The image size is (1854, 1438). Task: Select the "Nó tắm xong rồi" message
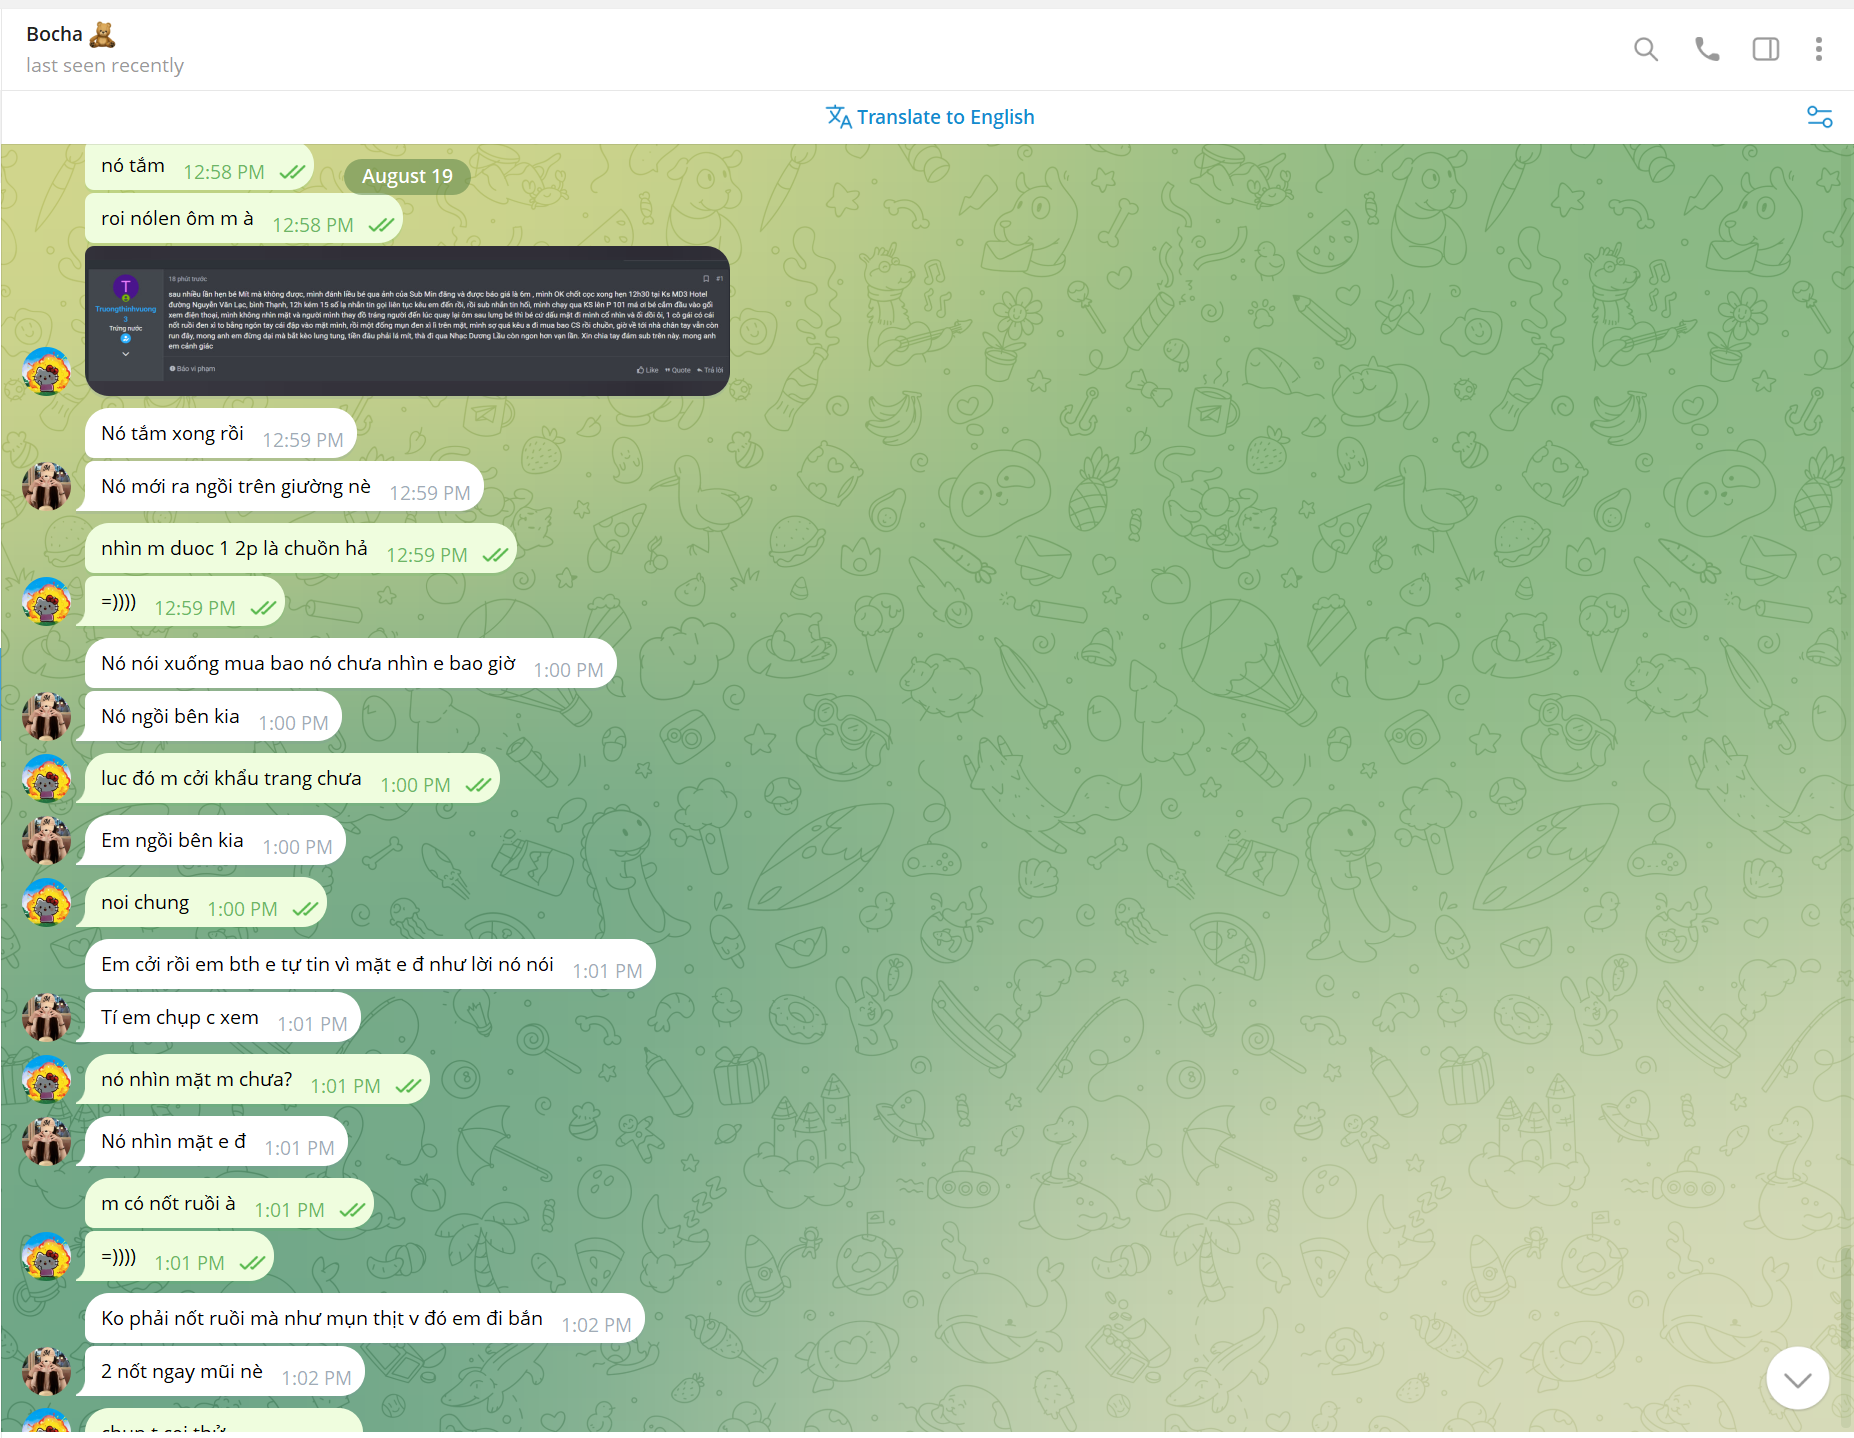click(221, 434)
